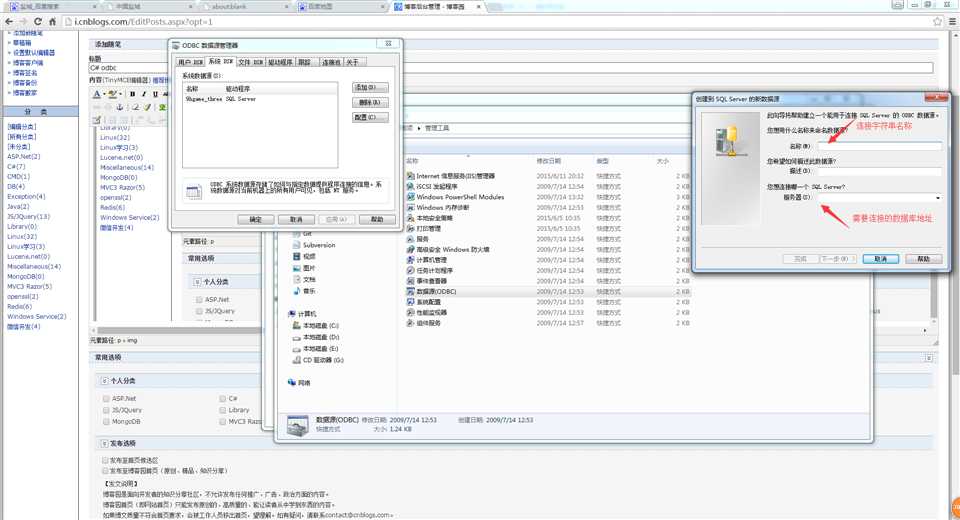
Task: Select 网络 node in Explorer tree
Action: [299, 382]
